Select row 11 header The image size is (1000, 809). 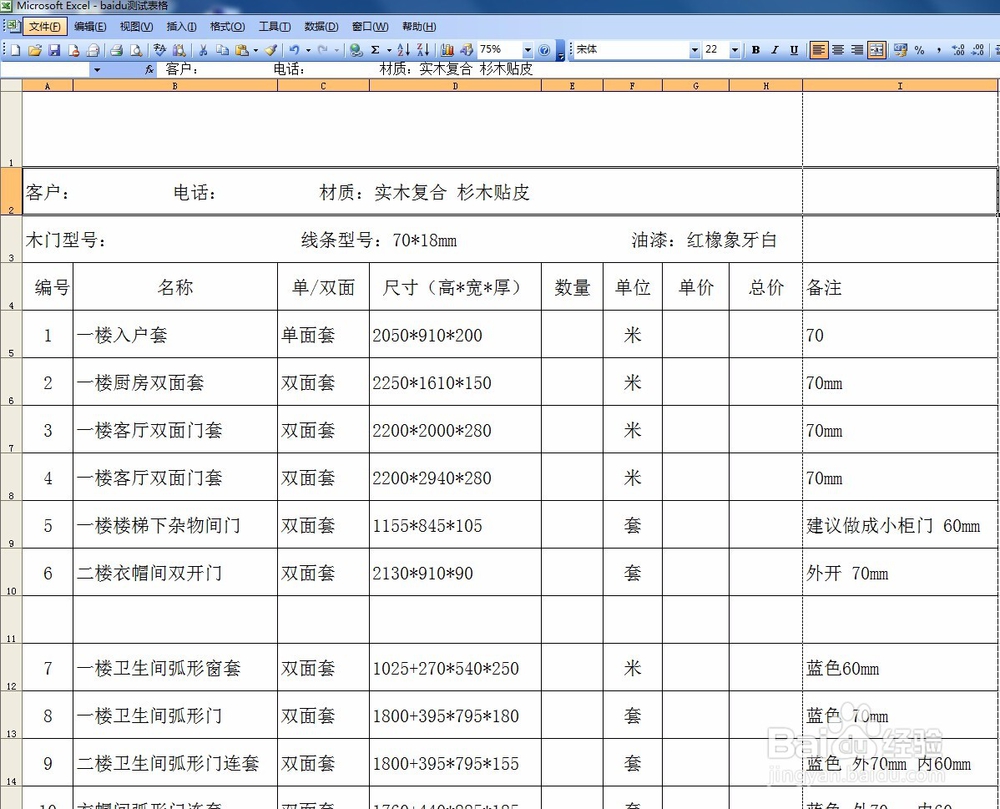[x=11, y=620]
